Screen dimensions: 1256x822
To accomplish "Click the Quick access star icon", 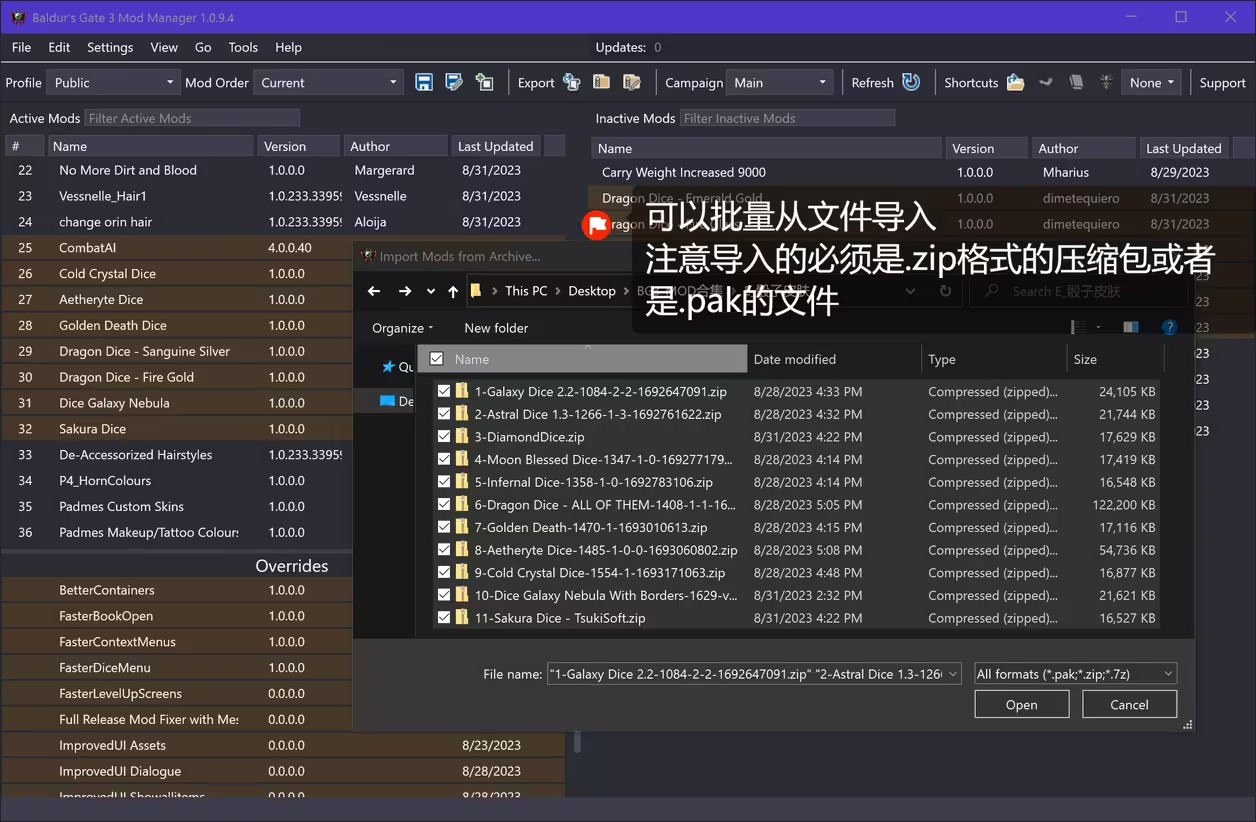I will (388, 367).
